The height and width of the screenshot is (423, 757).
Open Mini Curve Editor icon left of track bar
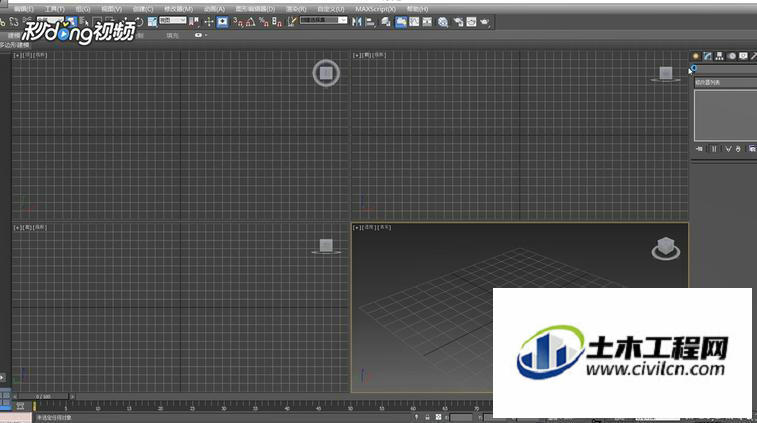click(x=20, y=406)
